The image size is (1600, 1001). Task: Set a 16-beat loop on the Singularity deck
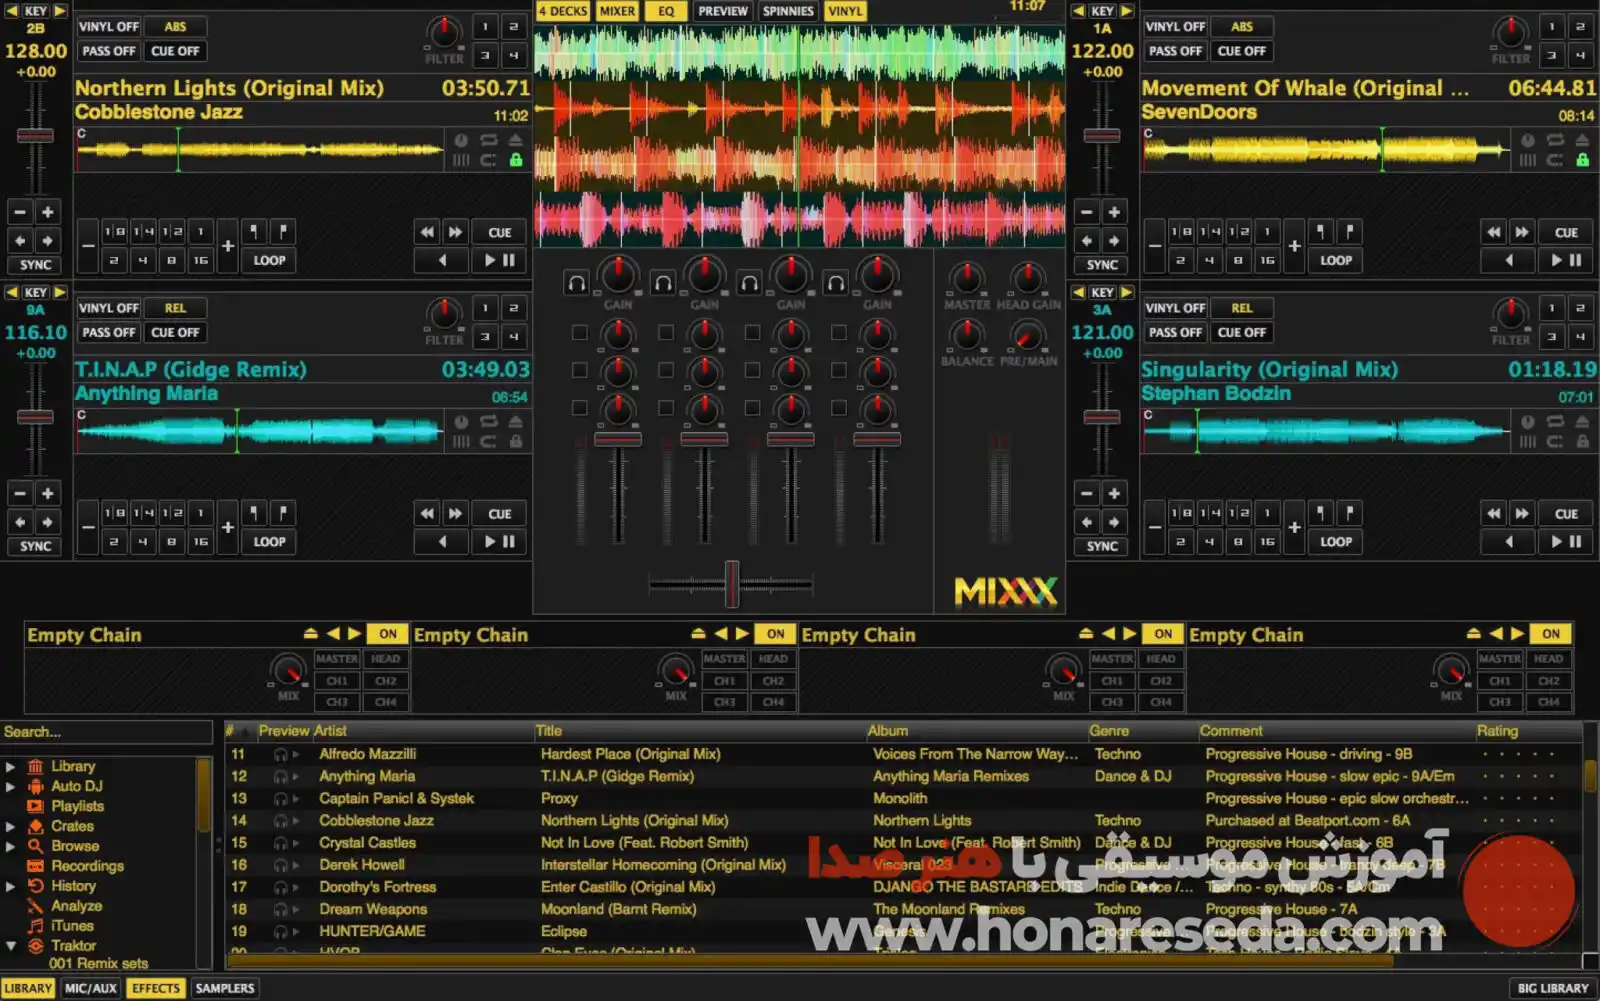tap(1267, 542)
